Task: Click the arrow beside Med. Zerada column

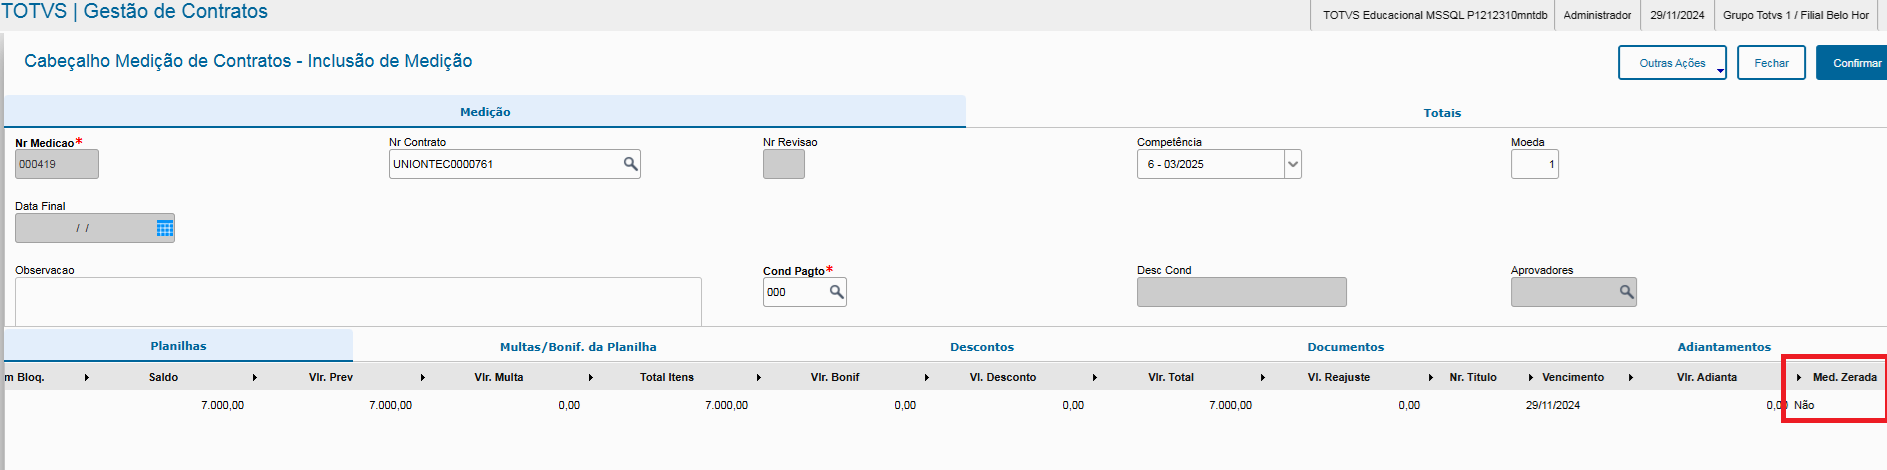Action: tap(1799, 377)
